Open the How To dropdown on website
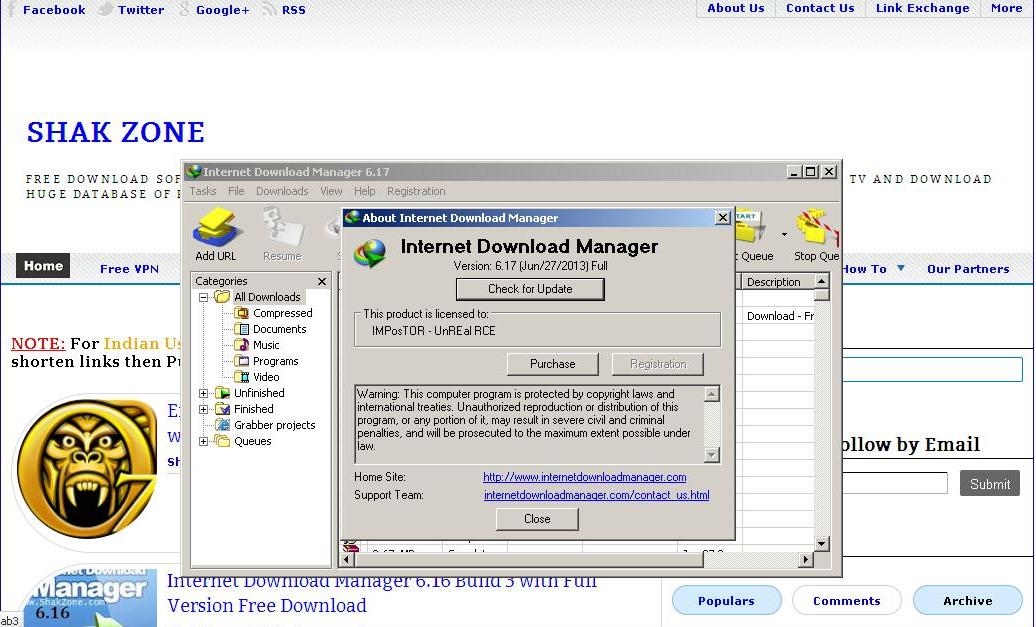This screenshot has width=1036, height=627. point(901,268)
